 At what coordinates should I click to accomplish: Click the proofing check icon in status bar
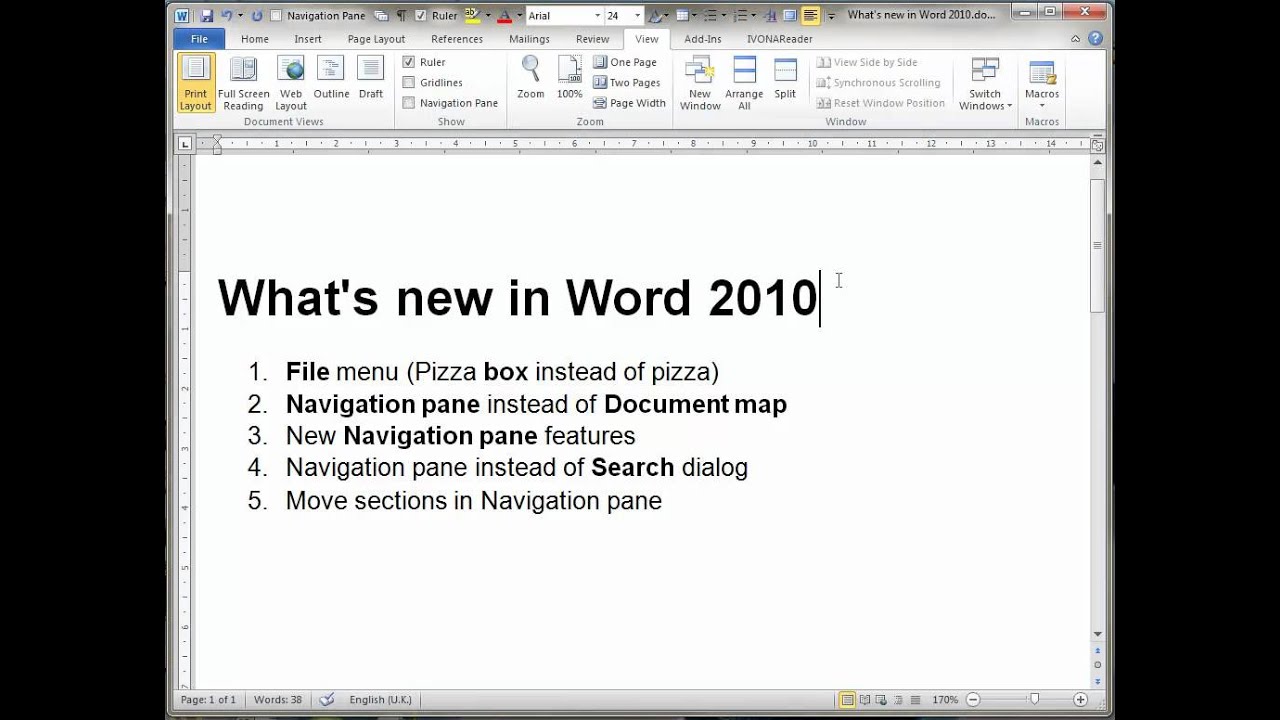tap(325, 699)
